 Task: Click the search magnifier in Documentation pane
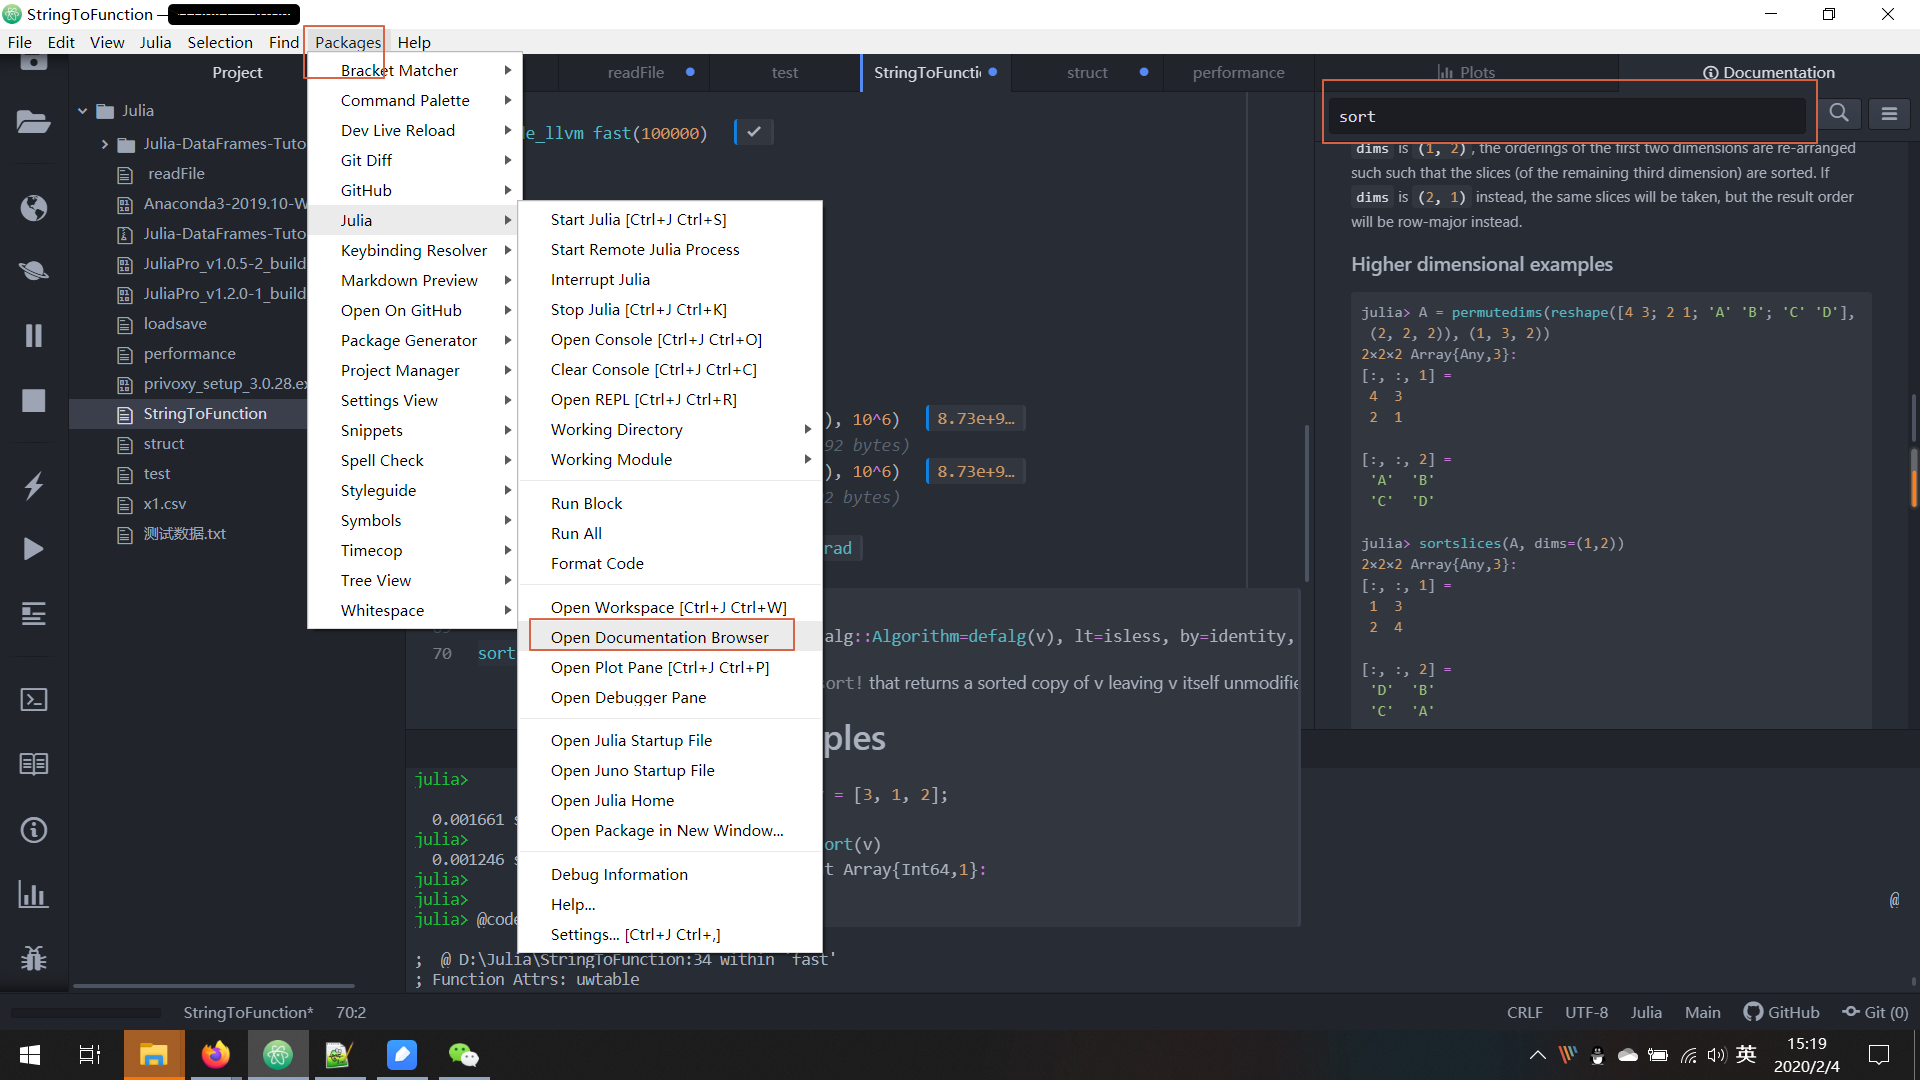(x=1839, y=114)
